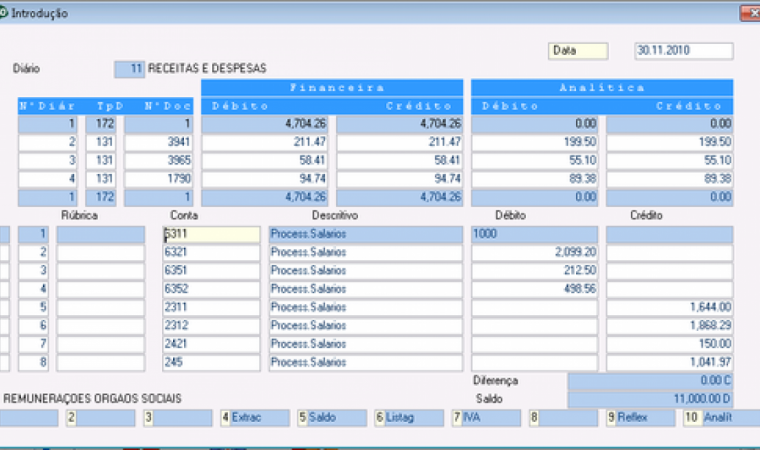Image resolution: width=760 pixels, height=450 pixels.
Task: Click line number 6 in the entry grid
Action: (x=33, y=326)
